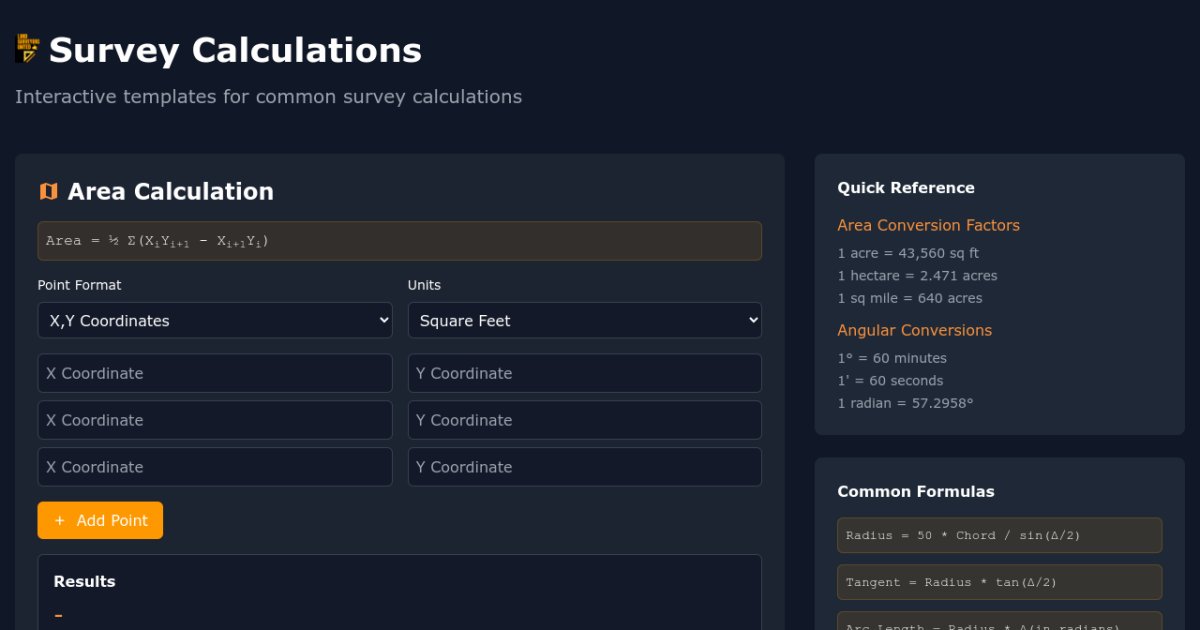Click the Survey Calculations page title
Screen dimensions: 1200x630
coord(235,50)
